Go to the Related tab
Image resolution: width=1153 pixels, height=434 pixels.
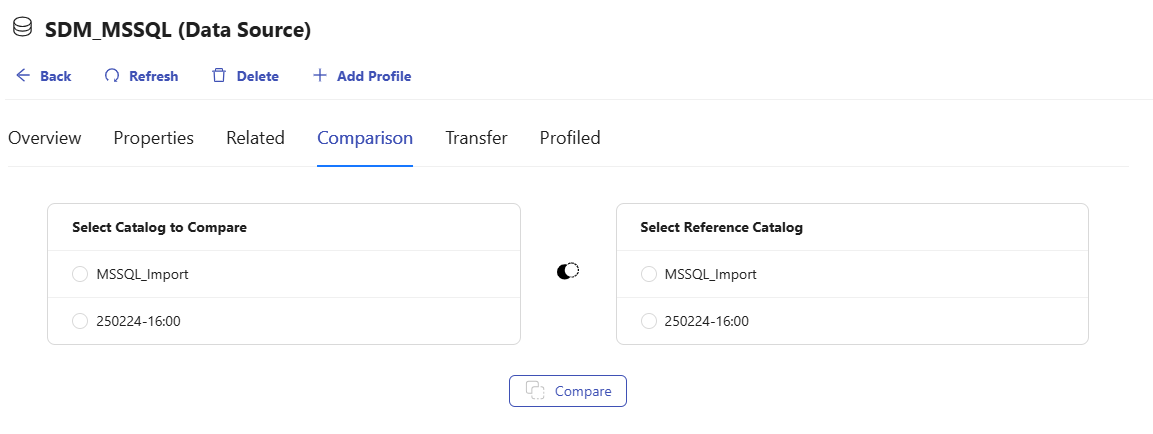(x=255, y=138)
